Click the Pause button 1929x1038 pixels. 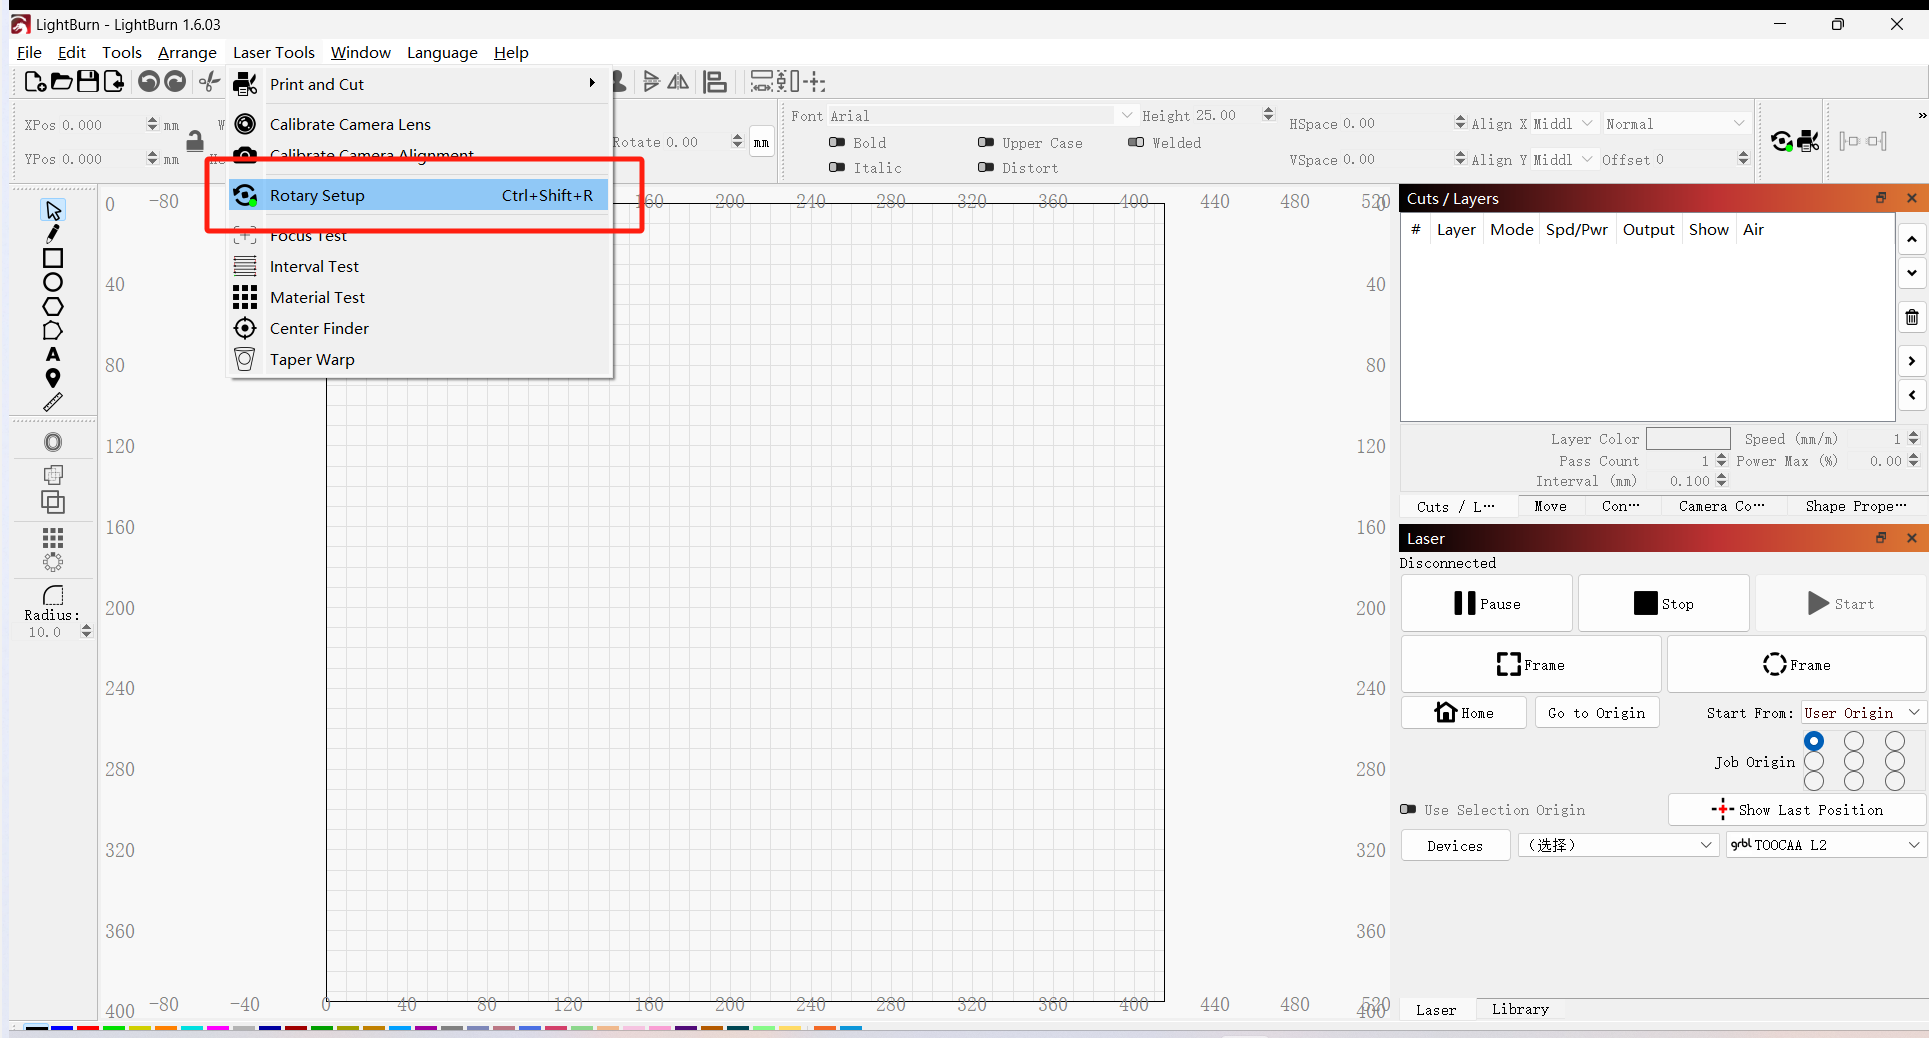click(1487, 603)
